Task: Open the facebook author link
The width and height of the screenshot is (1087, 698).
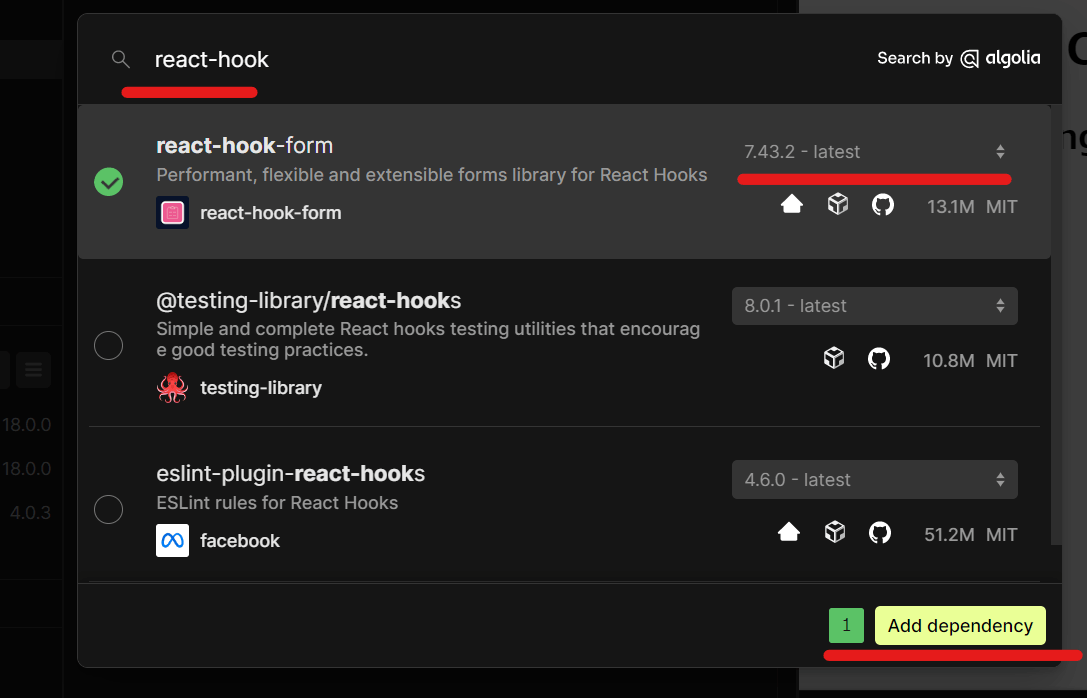Action: click(x=240, y=541)
